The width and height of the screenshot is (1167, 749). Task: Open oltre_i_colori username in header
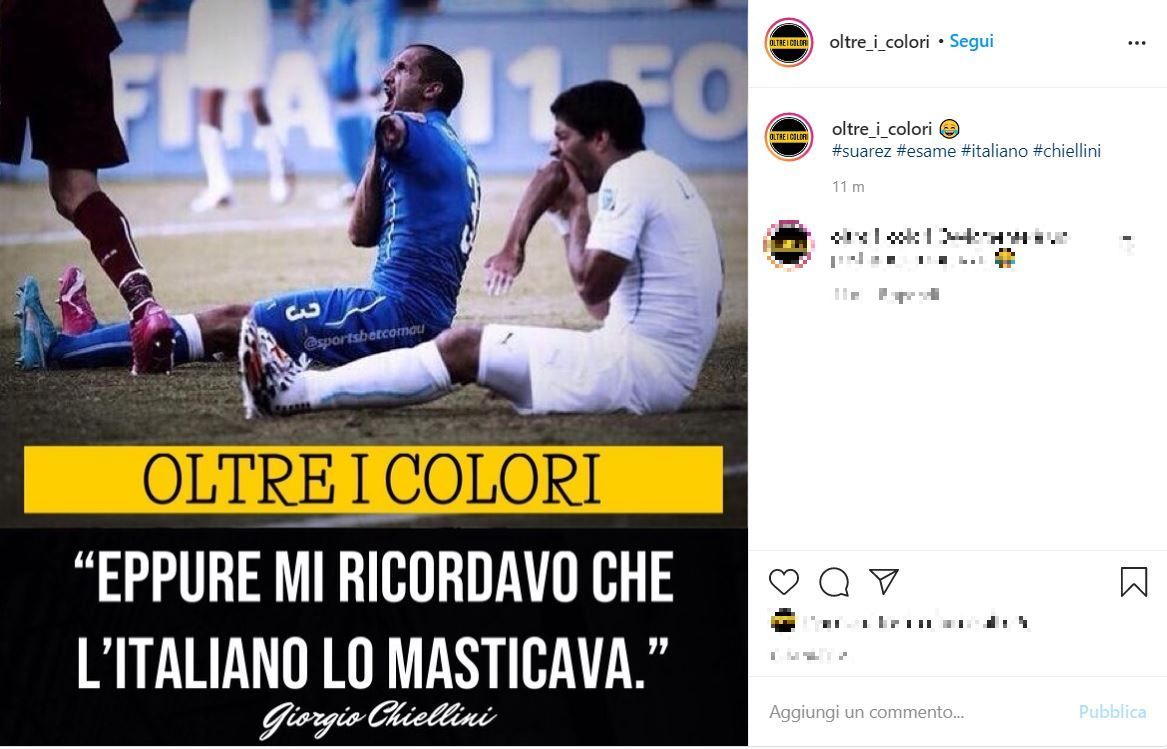click(879, 42)
